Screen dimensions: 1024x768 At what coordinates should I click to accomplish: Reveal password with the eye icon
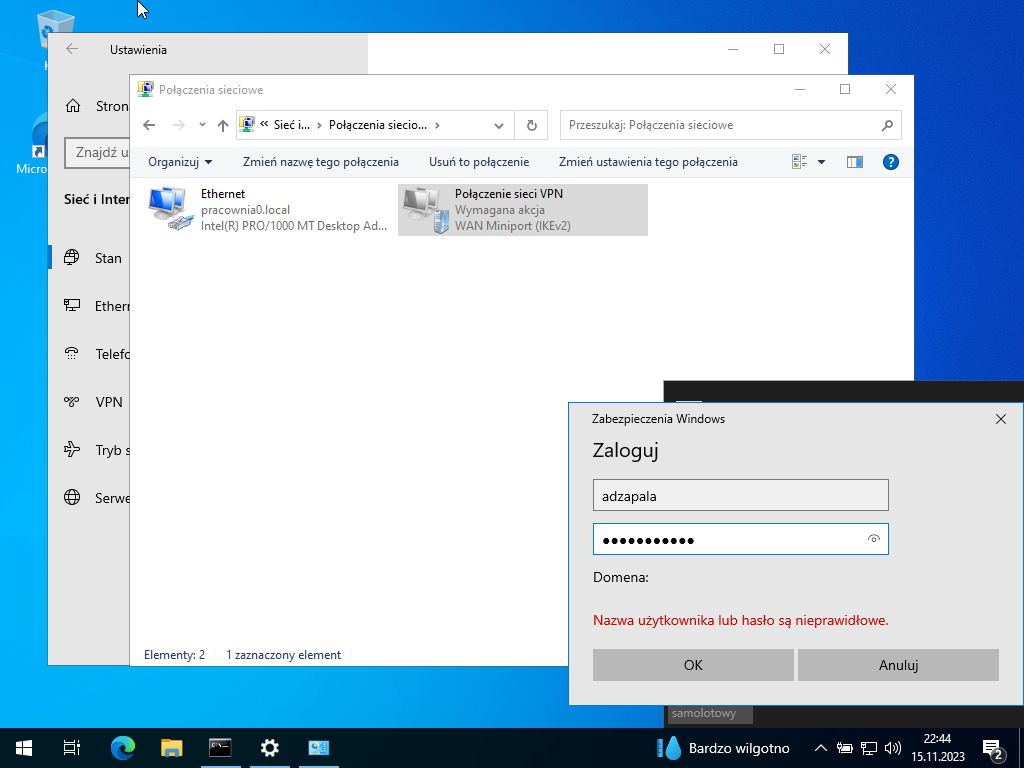[x=874, y=539]
